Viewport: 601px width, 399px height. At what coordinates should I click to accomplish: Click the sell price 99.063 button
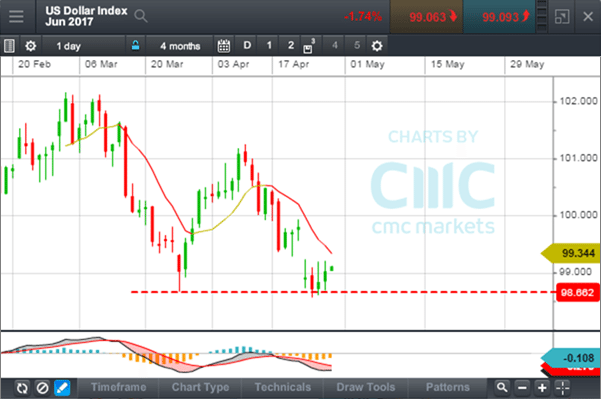(427, 16)
